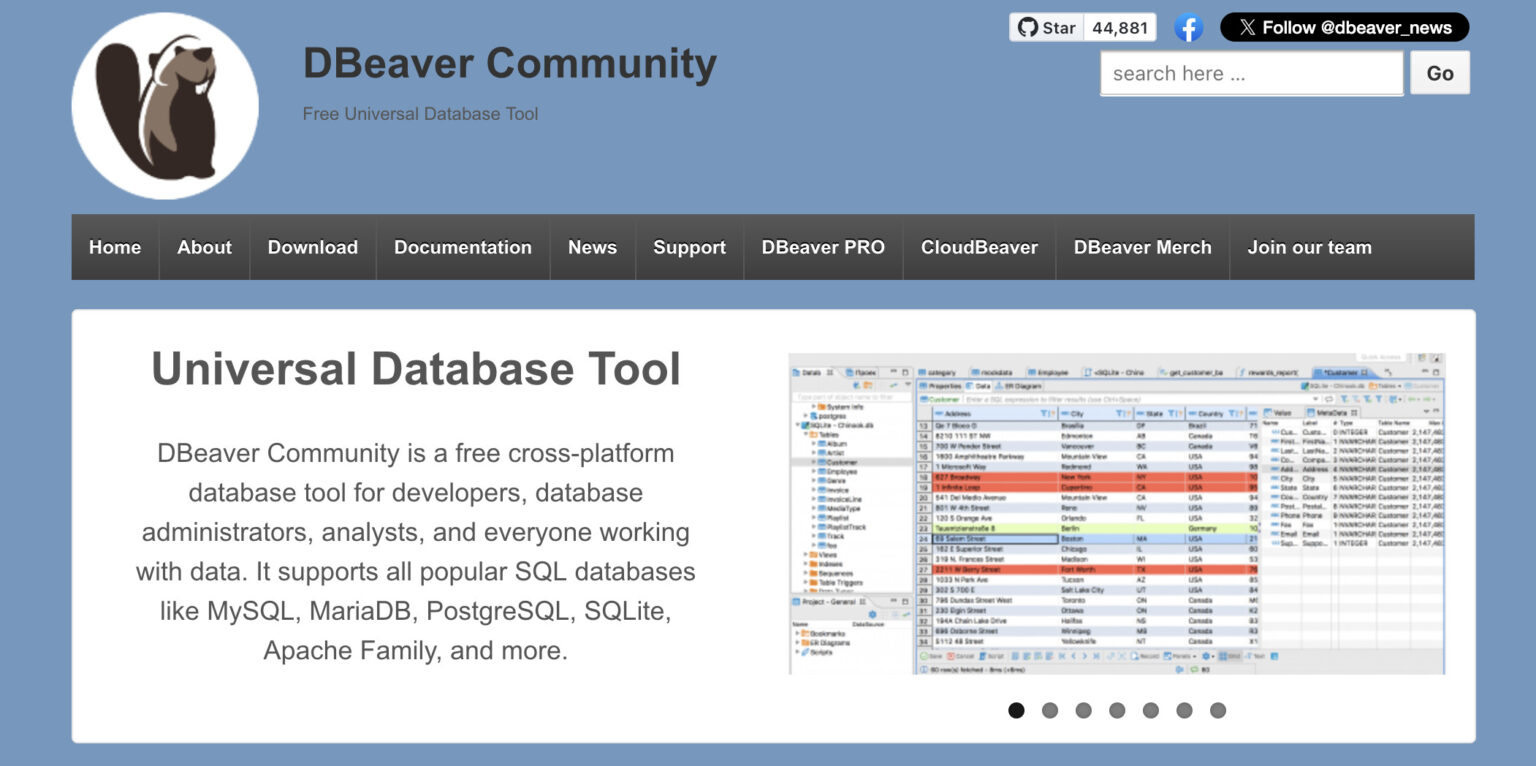
Task: Toggle the filter on the City column
Action: tap(1119, 415)
